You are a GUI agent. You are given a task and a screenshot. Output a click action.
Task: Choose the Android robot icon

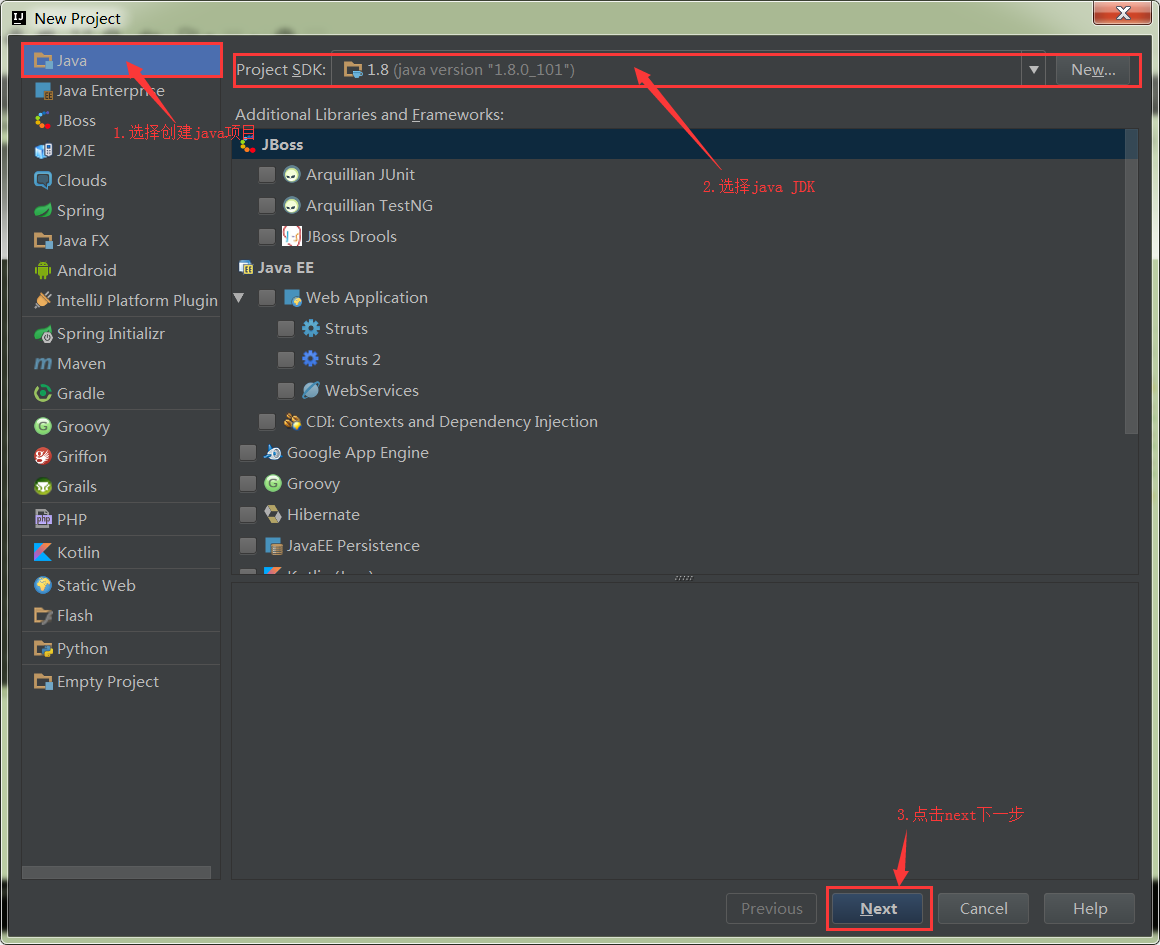coord(43,271)
